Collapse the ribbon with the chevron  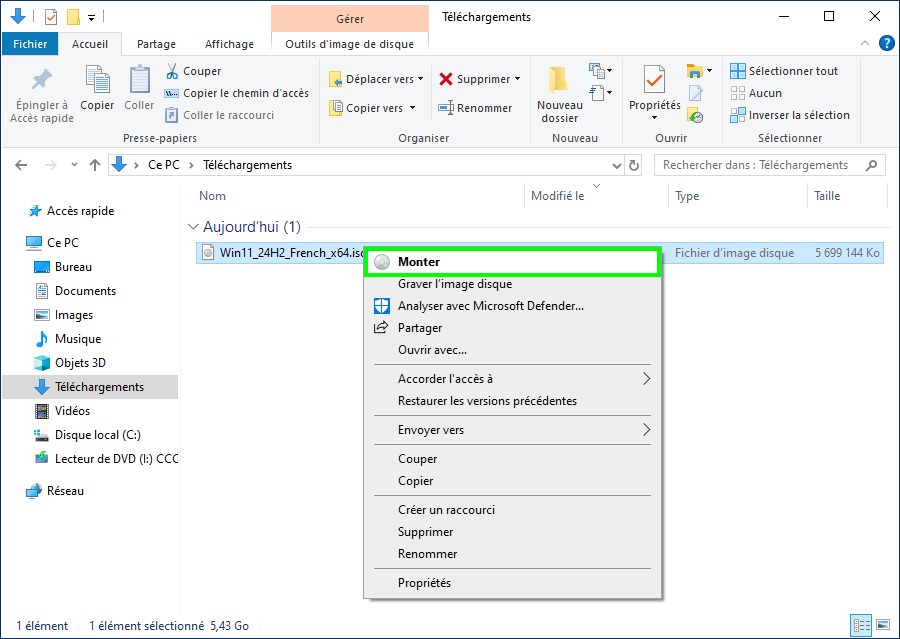865,43
